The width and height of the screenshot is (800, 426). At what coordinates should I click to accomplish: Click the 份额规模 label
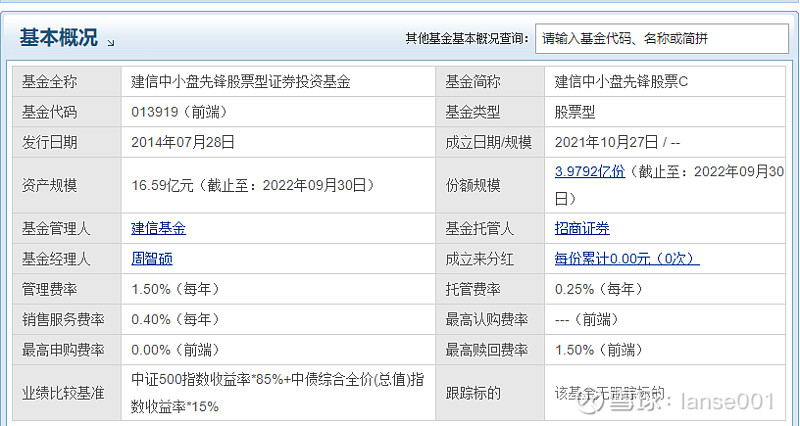[x=472, y=185]
